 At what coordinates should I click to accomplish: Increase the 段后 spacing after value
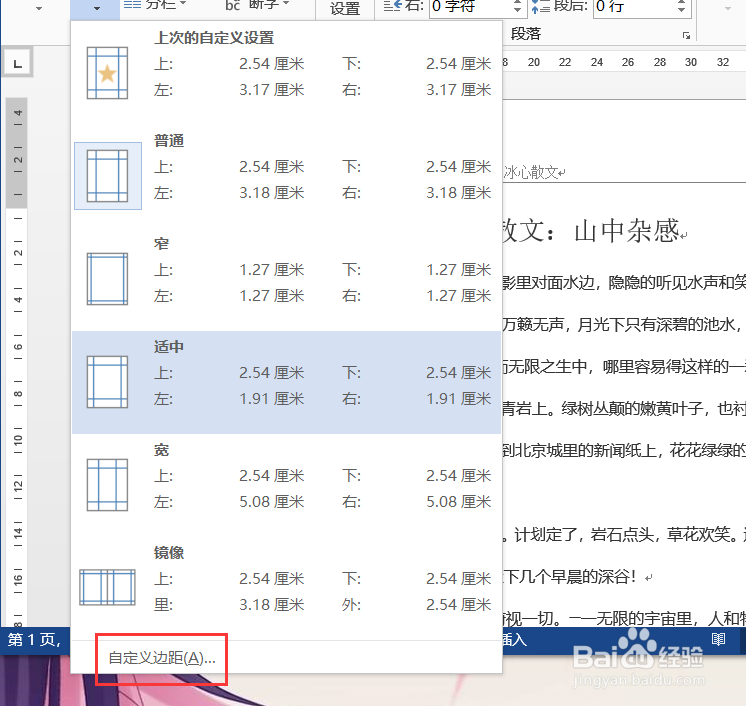pyautogui.click(x=682, y=3)
